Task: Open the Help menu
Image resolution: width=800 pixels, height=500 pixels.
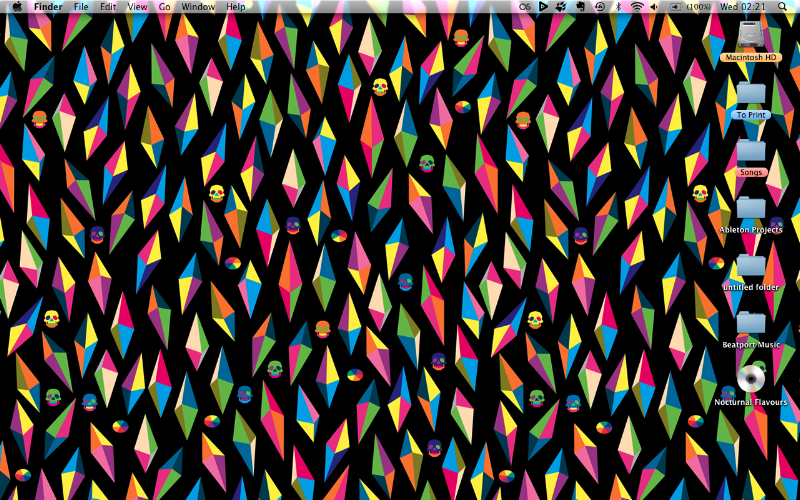Action: [x=235, y=7]
